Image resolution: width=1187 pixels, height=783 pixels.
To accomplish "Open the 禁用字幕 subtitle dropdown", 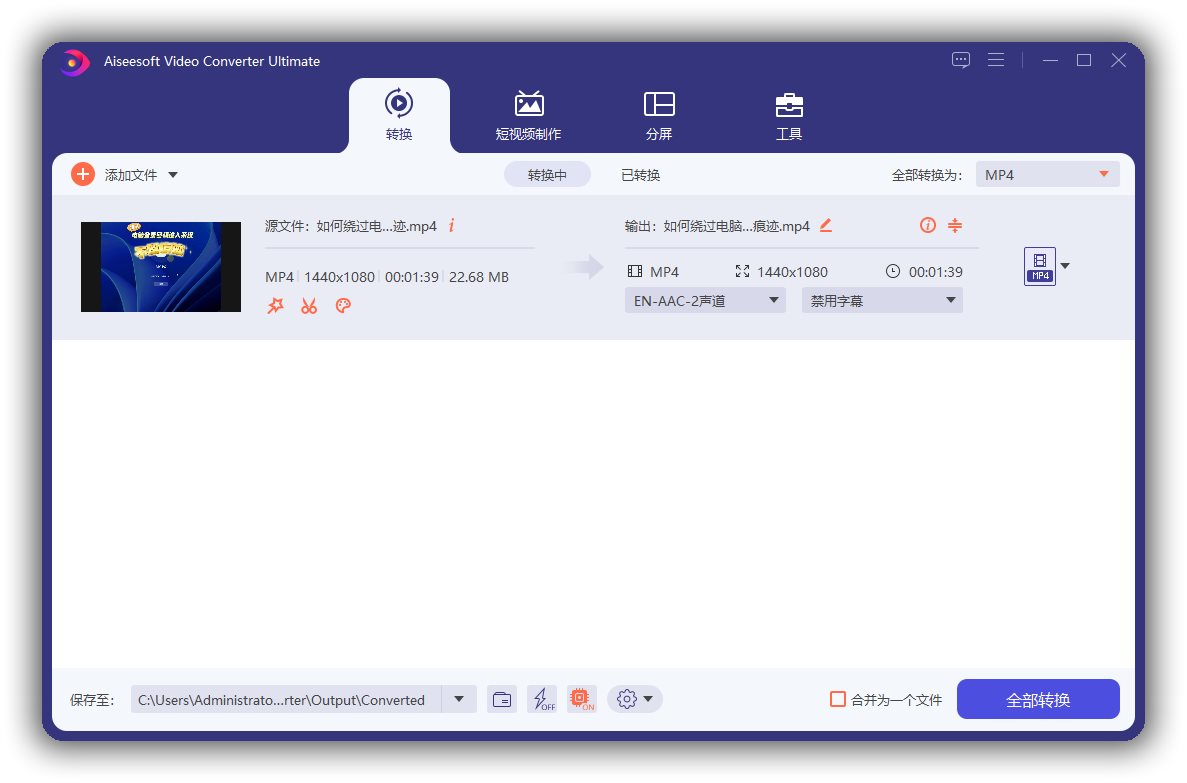I will 882,301.
